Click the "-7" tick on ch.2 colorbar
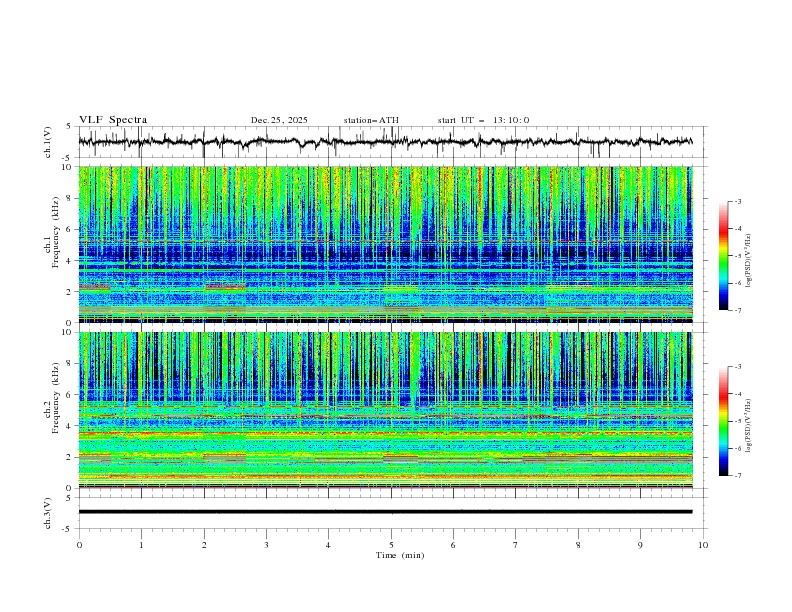792x612 pixels. 738,475
